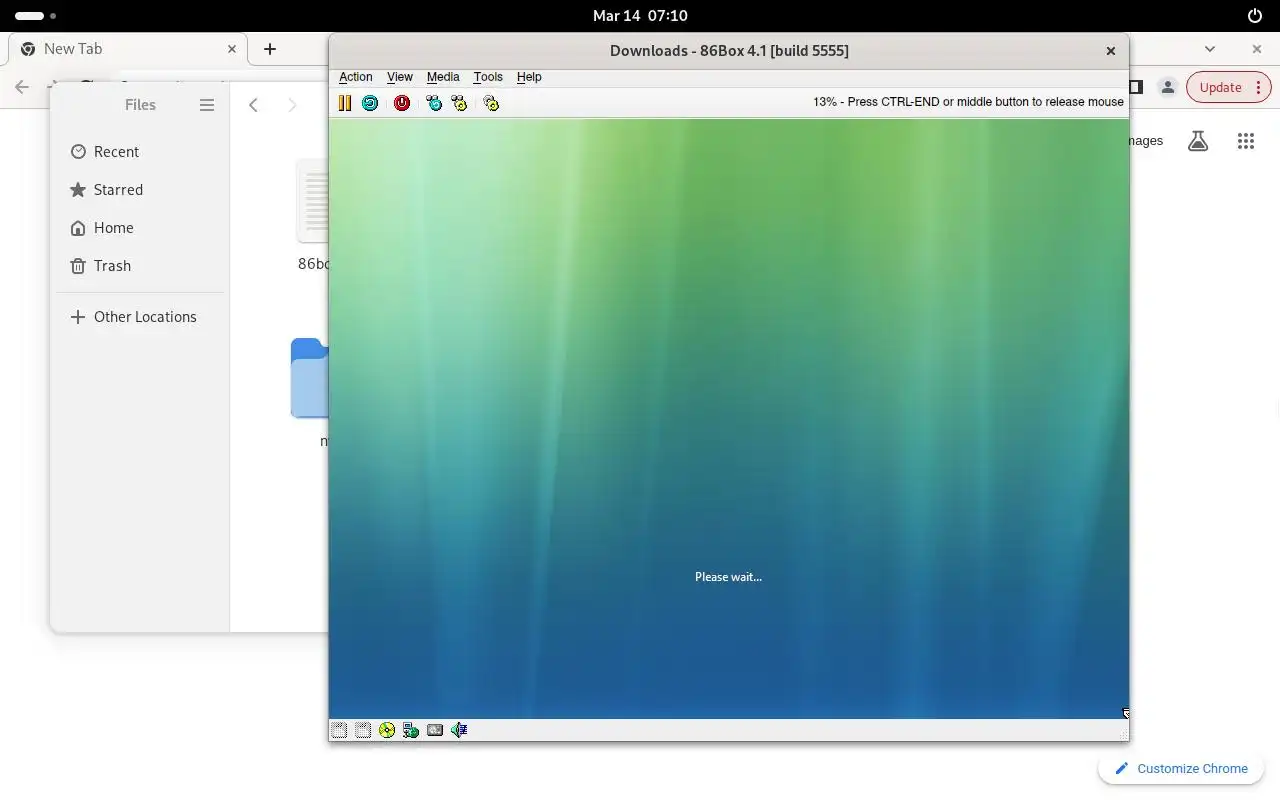Viewport: 1280px width, 800px height.
Task: Open Trash in Files sidebar
Action: 140,266
